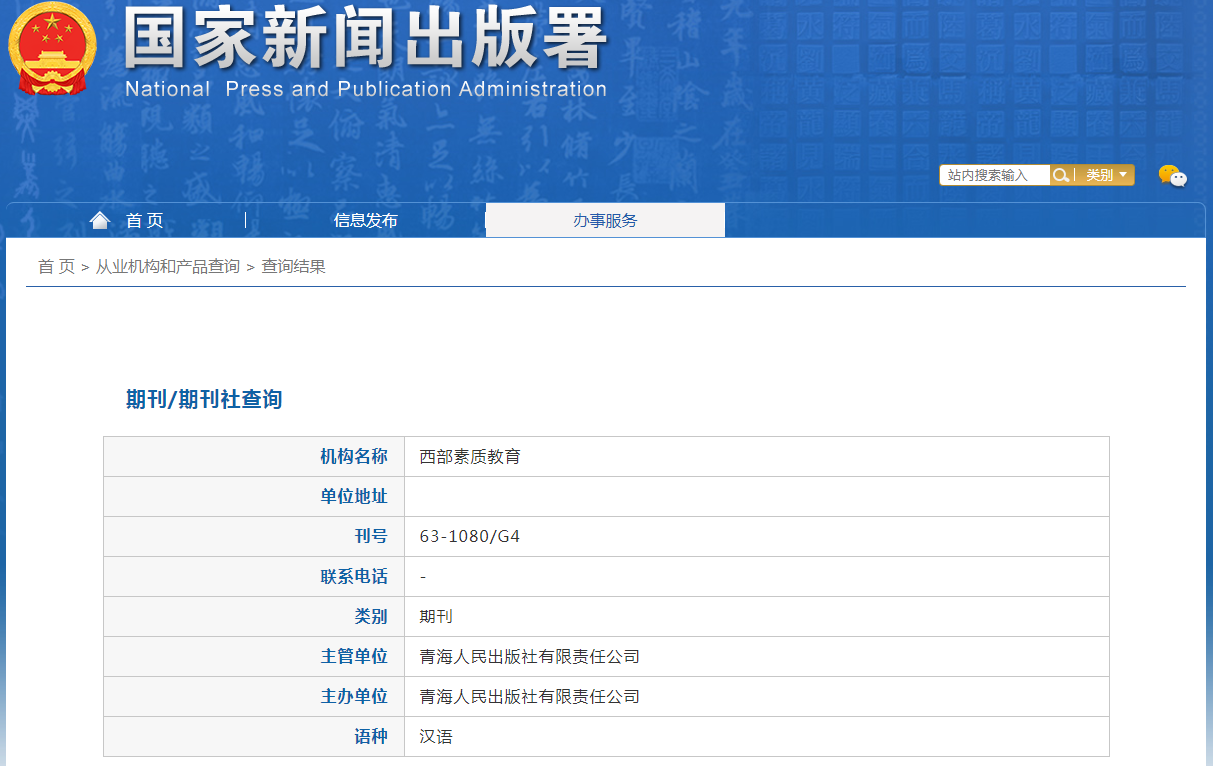Click the publisher name in 主办单位 row
1213x766 pixels.
tap(529, 697)
